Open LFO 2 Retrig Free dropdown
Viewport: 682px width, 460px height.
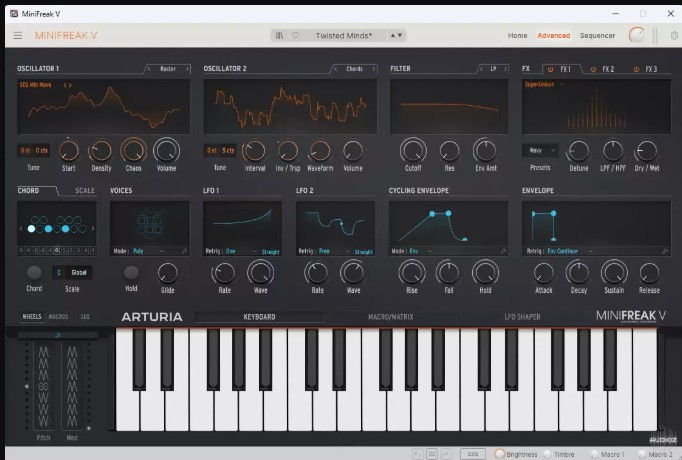[x=335, y=251]
